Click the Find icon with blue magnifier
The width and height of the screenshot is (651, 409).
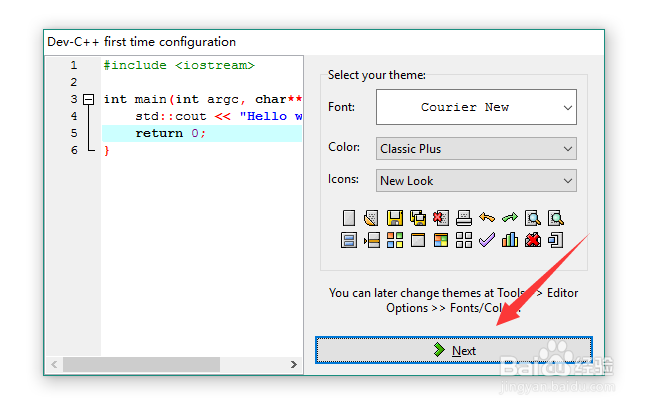pos(533,218)
